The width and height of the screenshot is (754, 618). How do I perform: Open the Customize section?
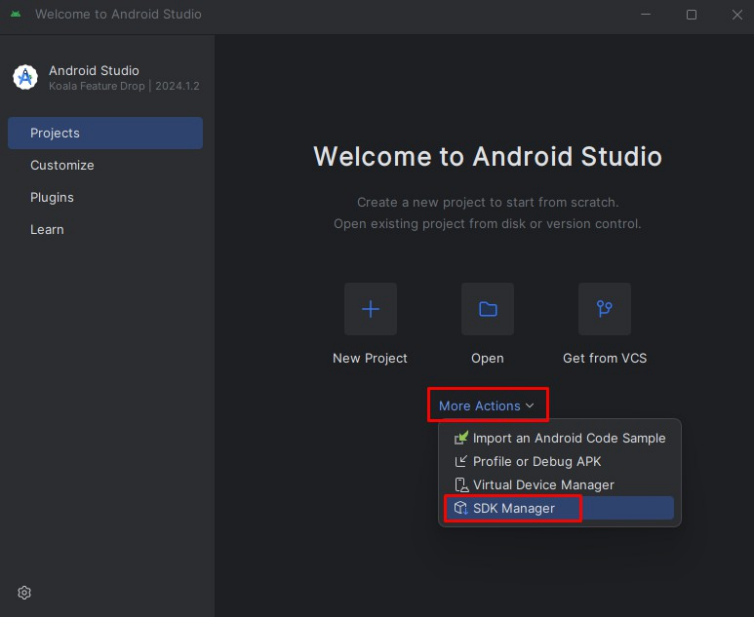click(x=105, y=165)
